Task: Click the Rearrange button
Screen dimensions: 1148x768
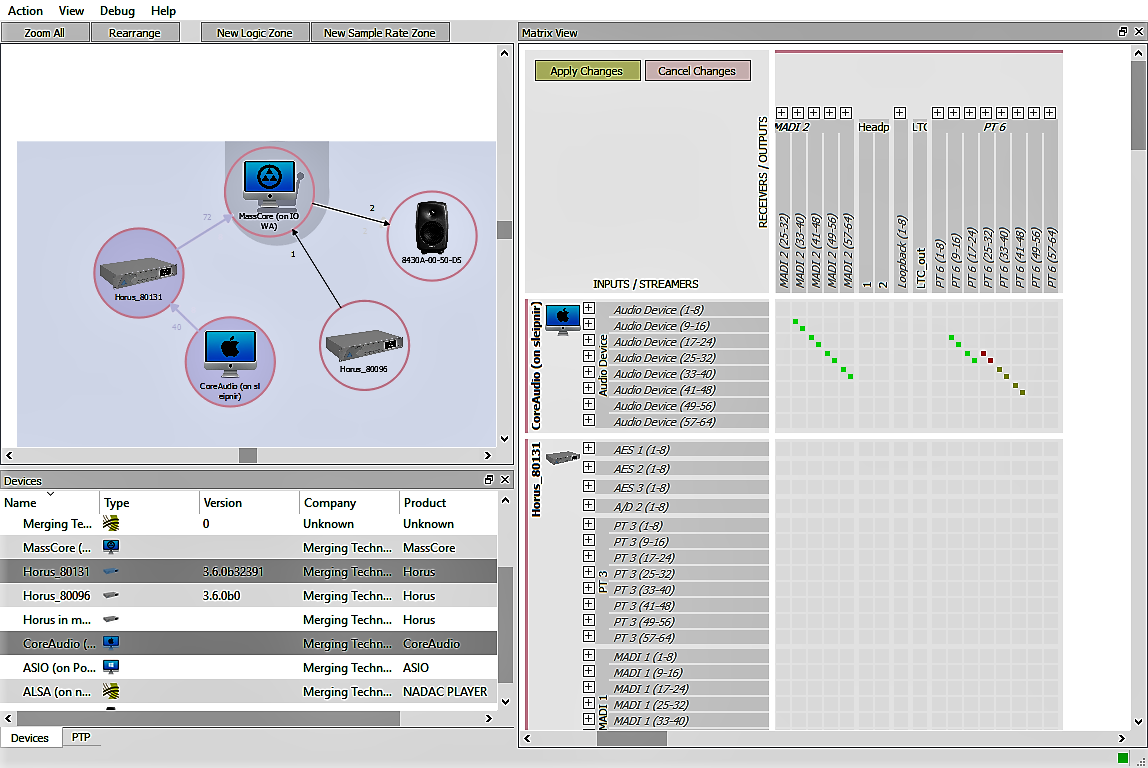Action: tap(135, 32)
